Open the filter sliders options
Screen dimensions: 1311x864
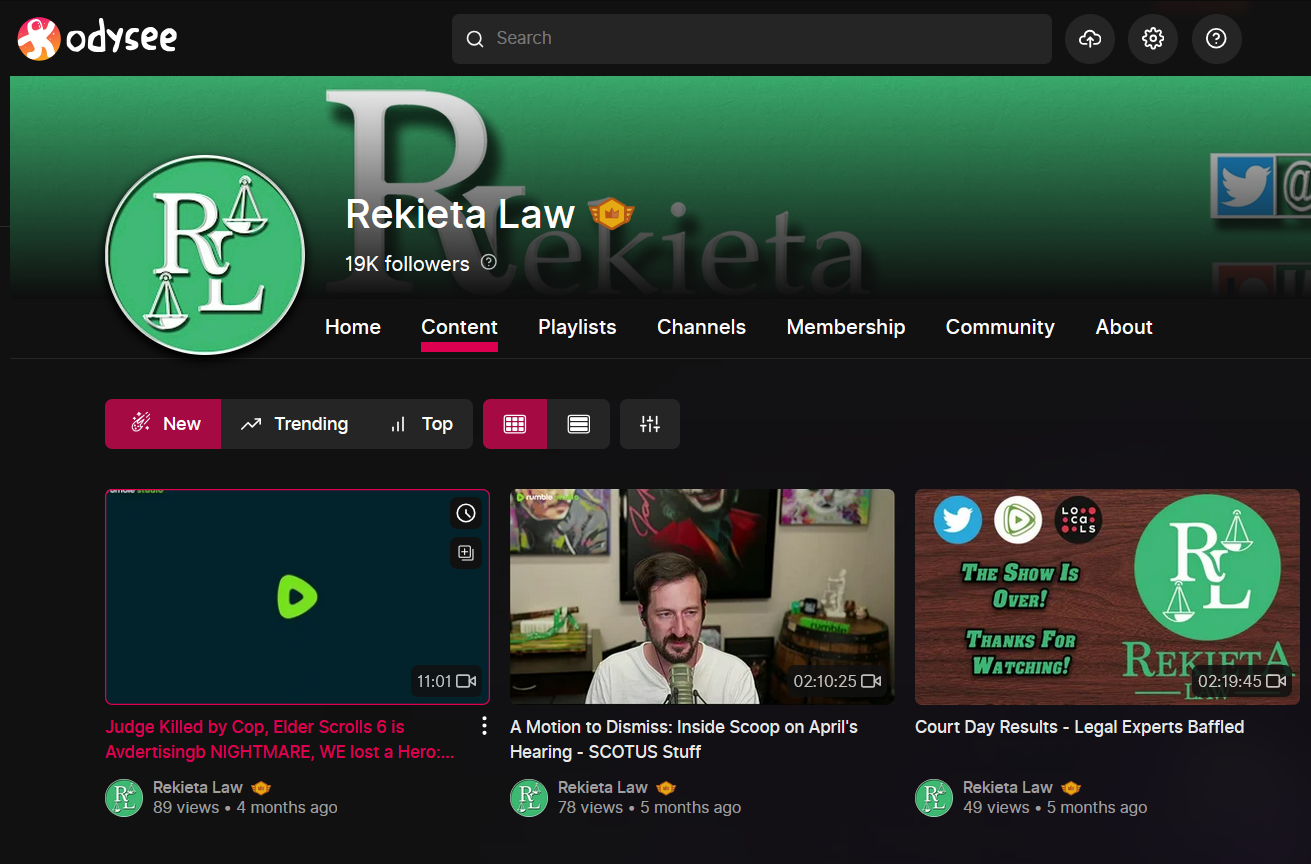(650, 424)
